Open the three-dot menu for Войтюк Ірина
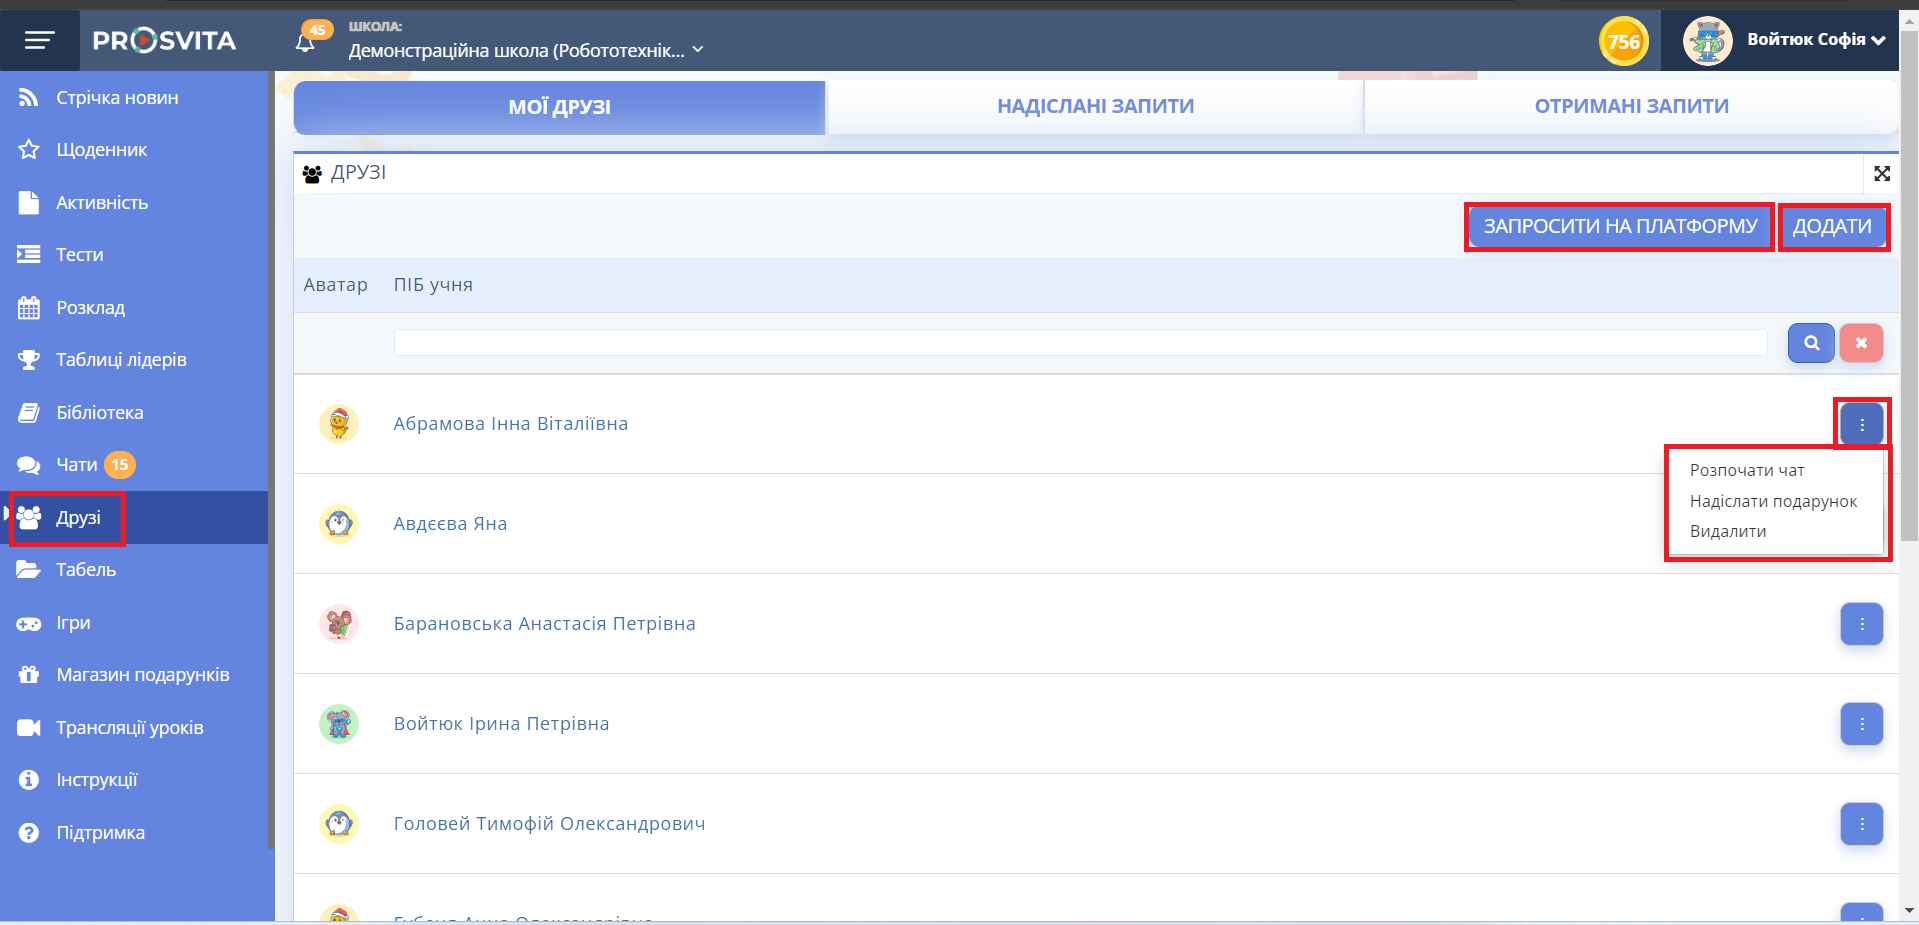The width and height of the screenshot is (1919, 925). (1861, 724)
